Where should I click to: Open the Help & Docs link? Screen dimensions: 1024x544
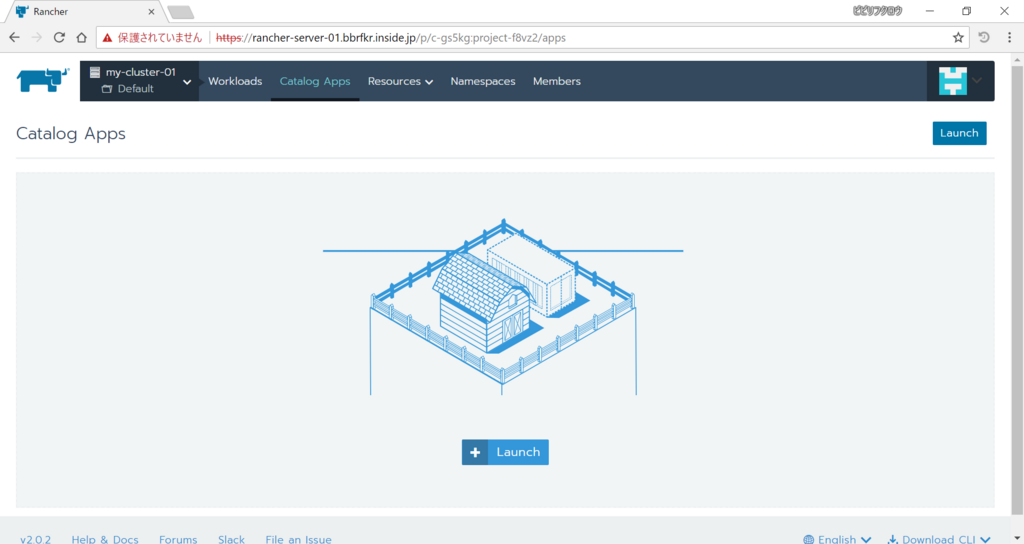point(105,539)
